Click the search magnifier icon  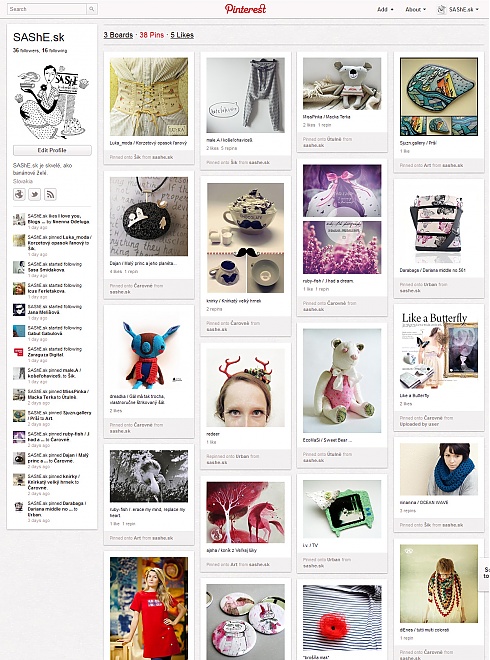point(92,9)
